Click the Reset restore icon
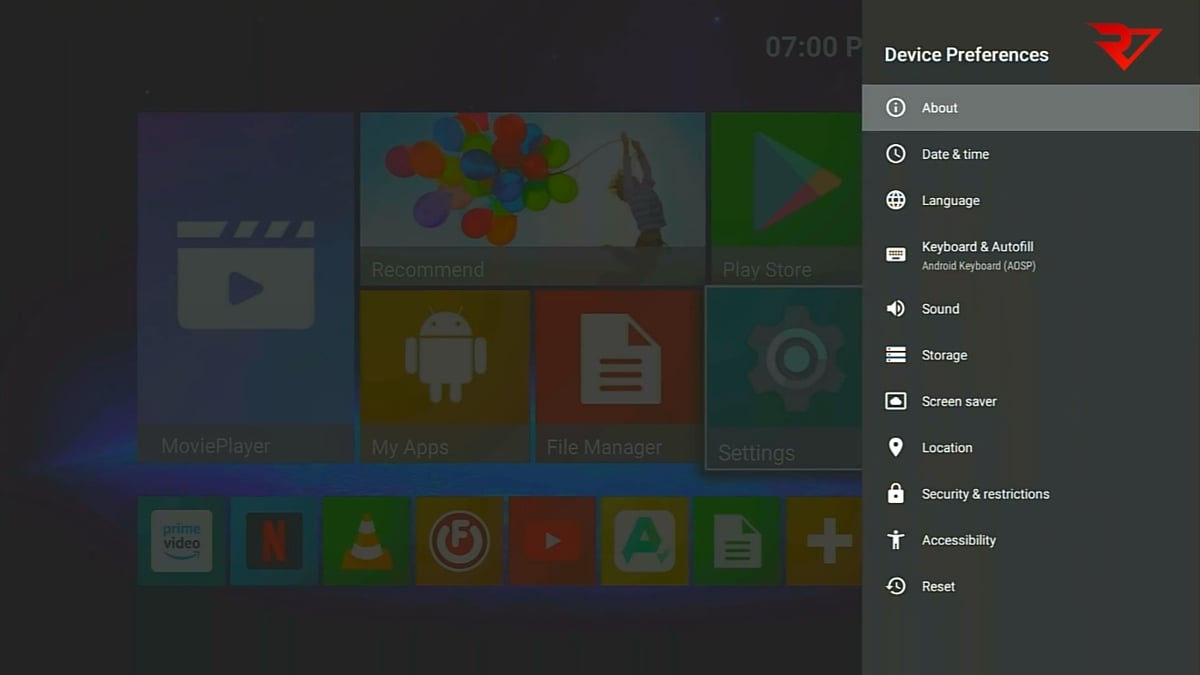Viewport: 1200px width, 675px height. click(896, 586)
